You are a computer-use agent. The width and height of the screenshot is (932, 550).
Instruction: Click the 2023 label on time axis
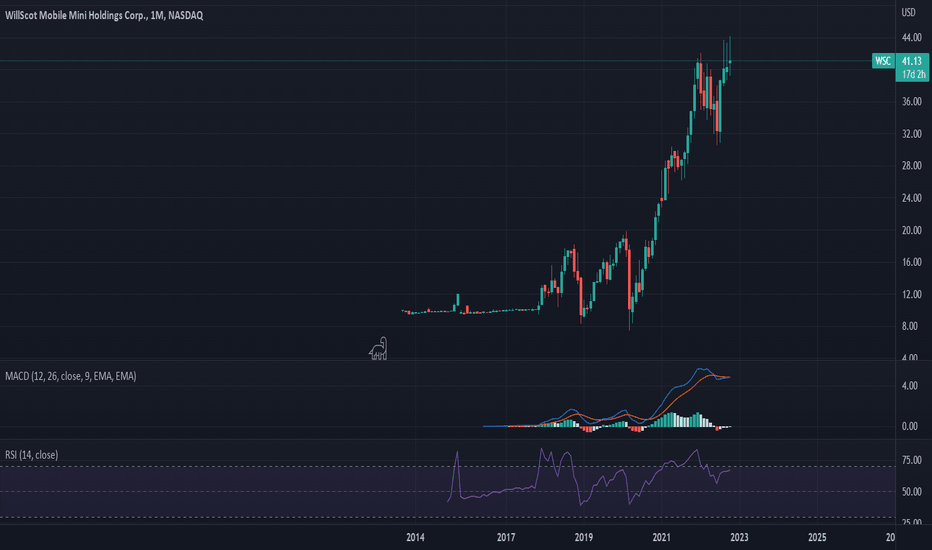pos(739,538)
